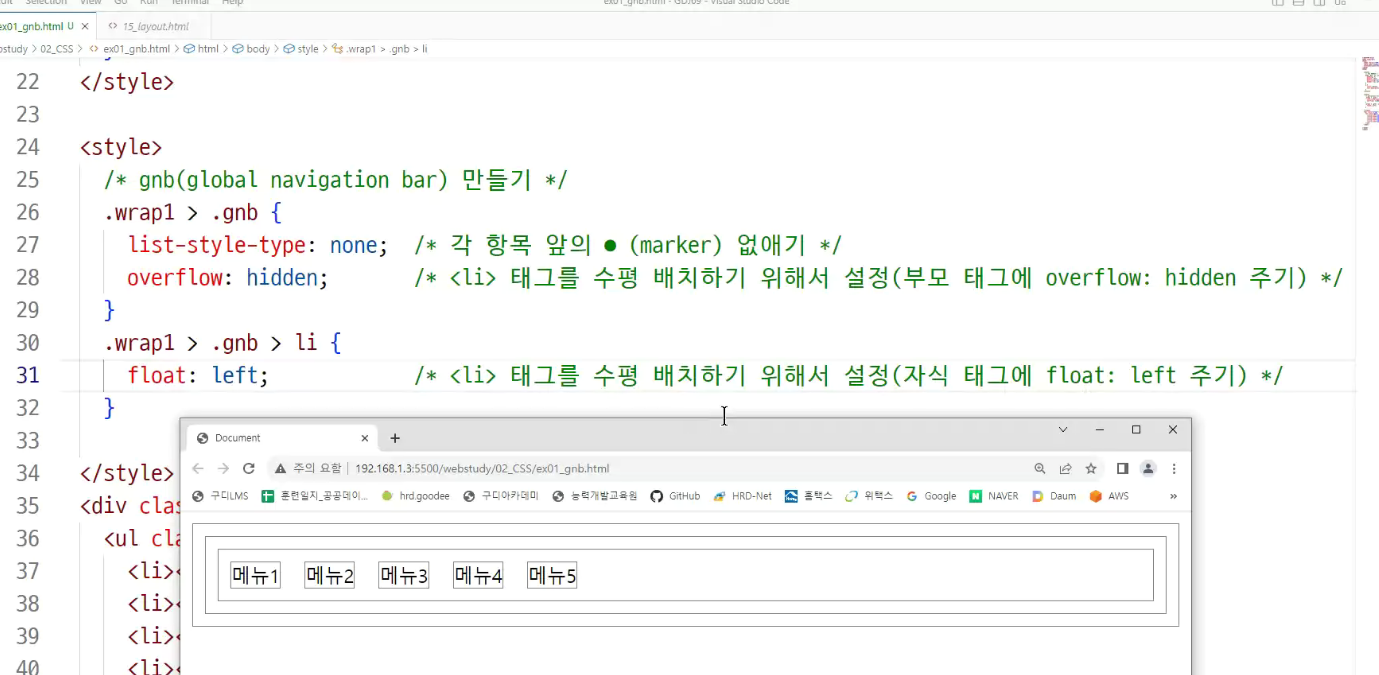Open the 훈련일지 bookmark

point(314,496)
